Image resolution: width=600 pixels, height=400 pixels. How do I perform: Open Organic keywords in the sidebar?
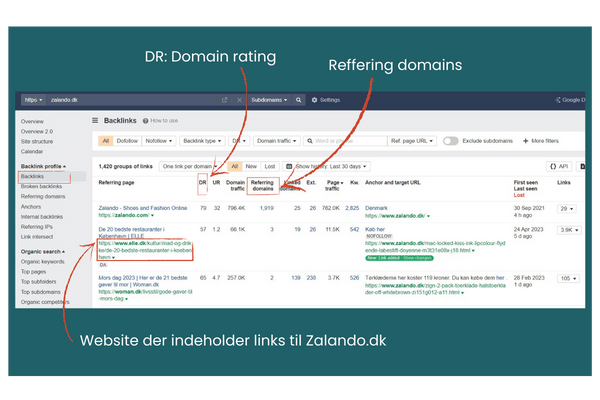pos(42,261)
